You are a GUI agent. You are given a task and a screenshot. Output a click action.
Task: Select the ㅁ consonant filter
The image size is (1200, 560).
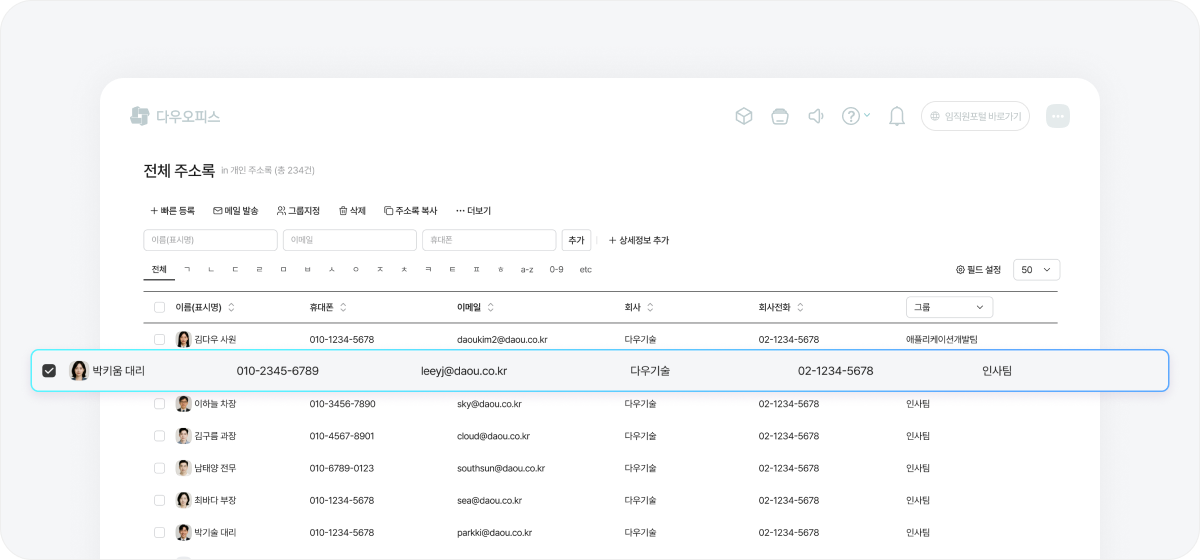coord(284,270)
